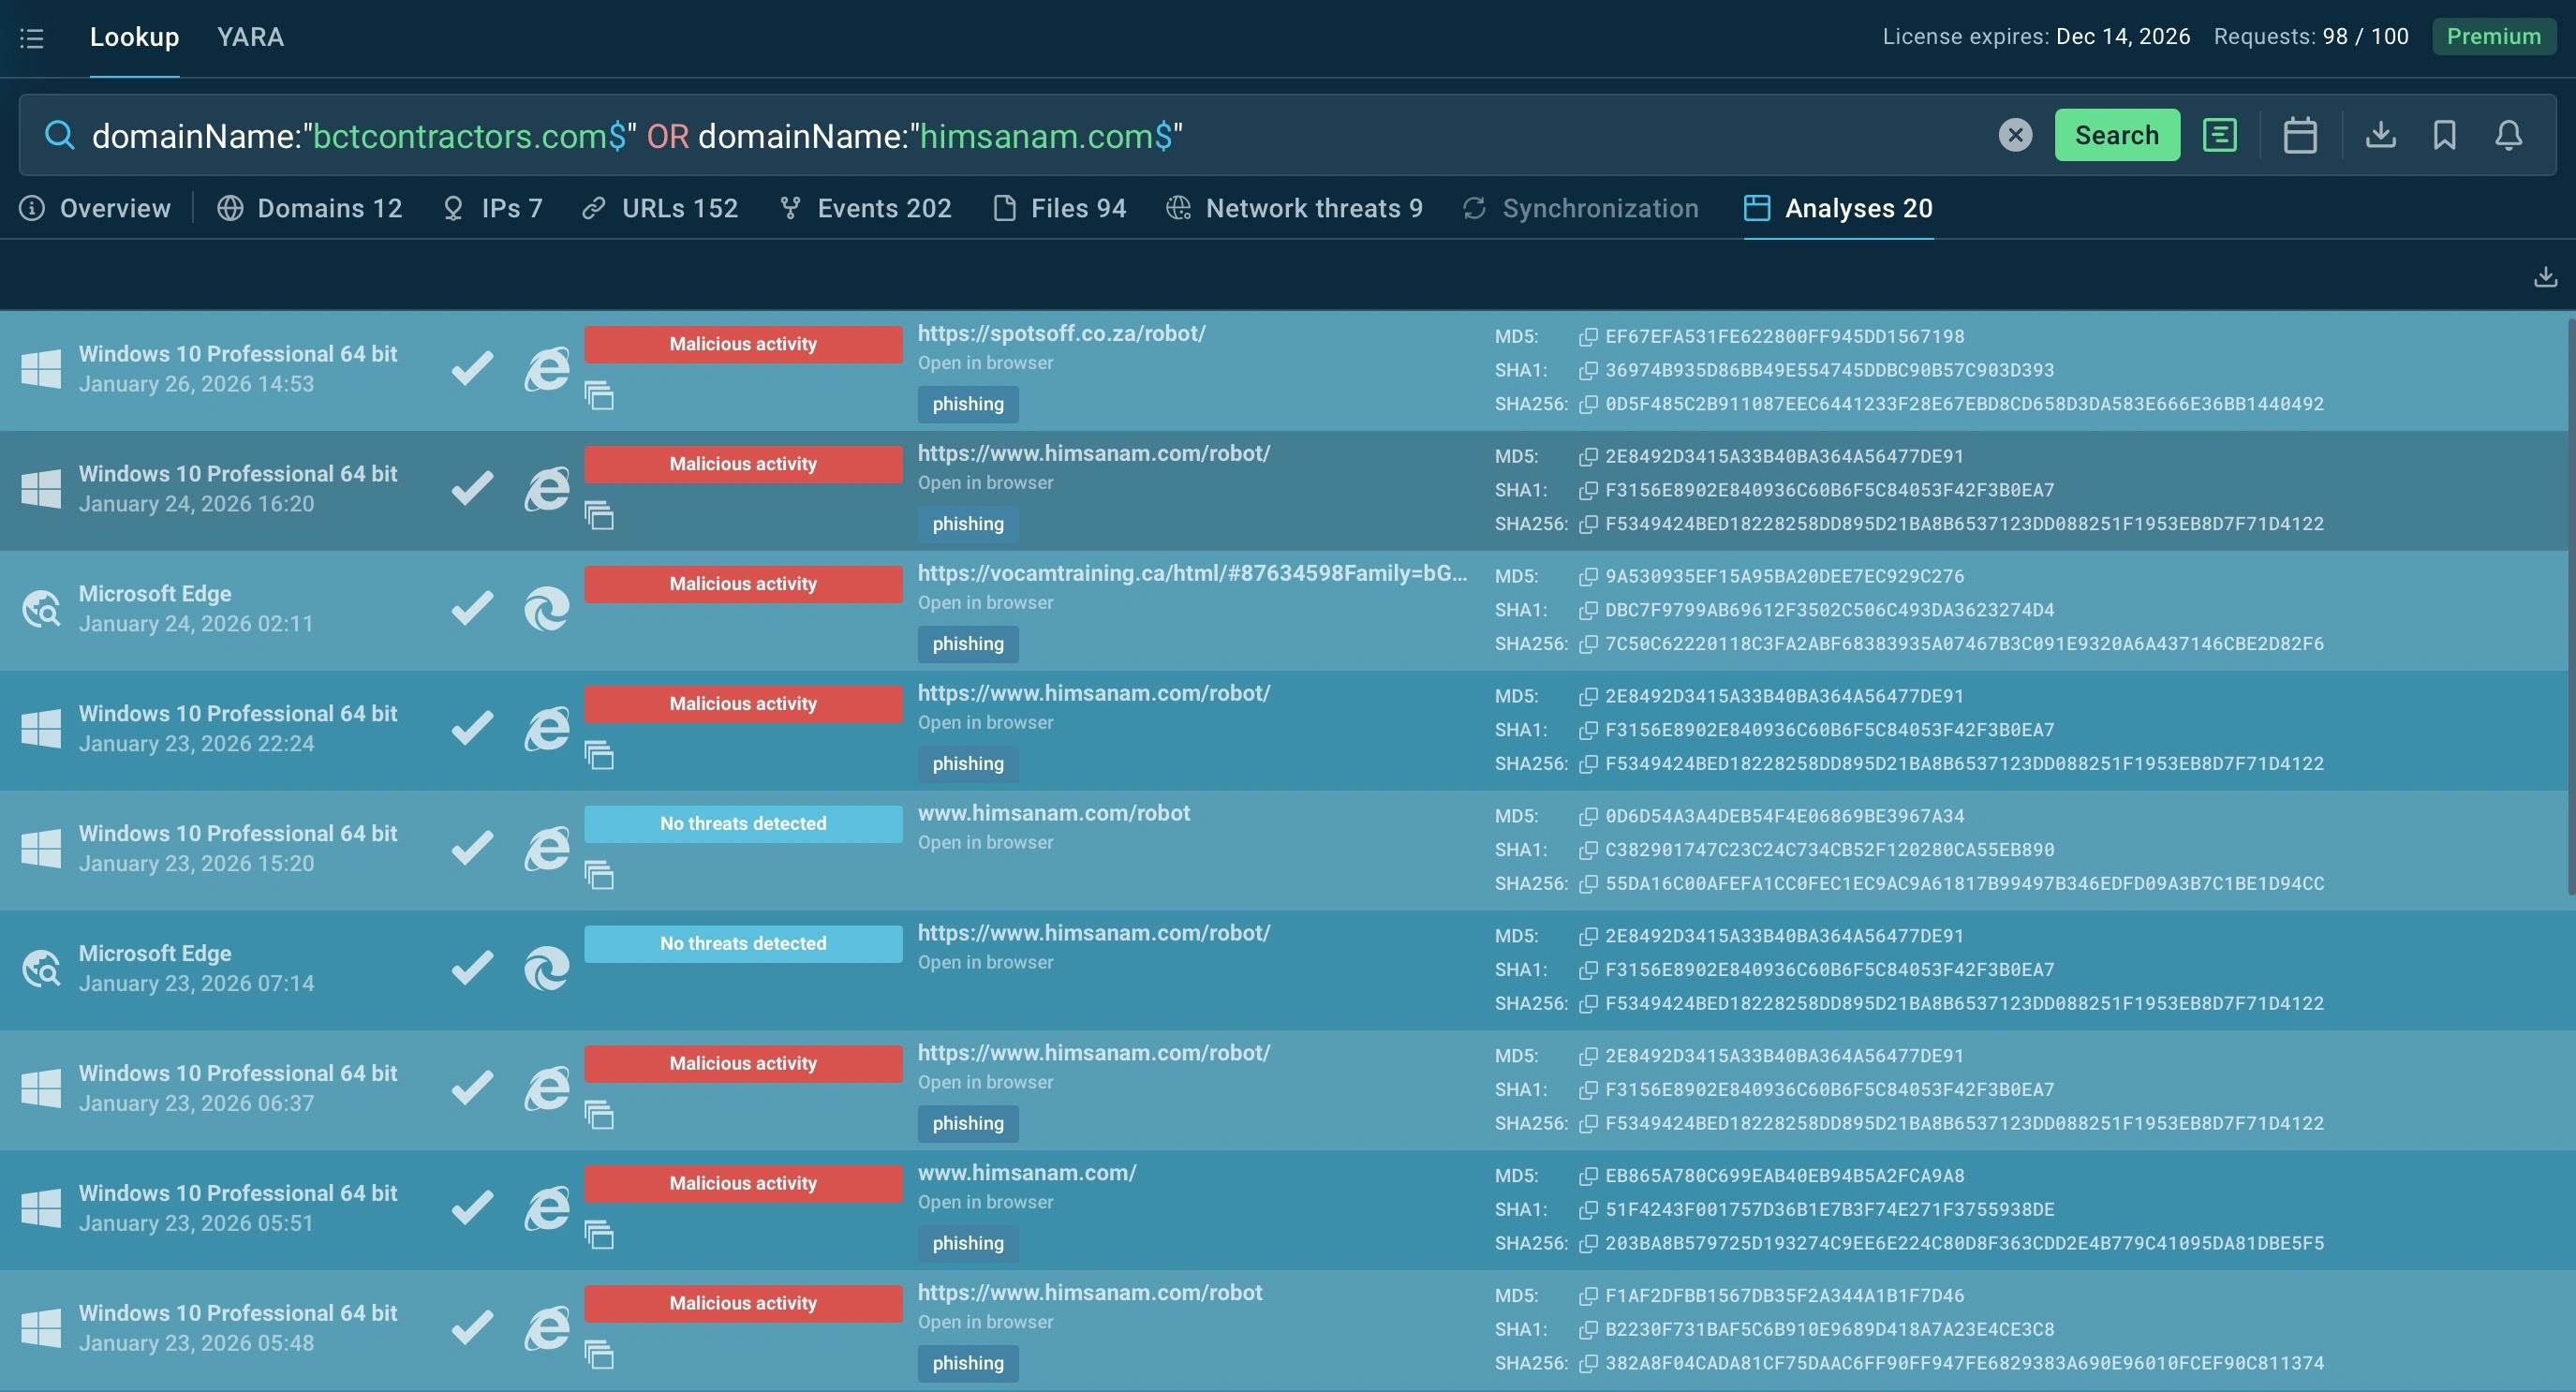Open the query notes icon beside Search
The image size is (2576, 1392).
point(2219,135)
